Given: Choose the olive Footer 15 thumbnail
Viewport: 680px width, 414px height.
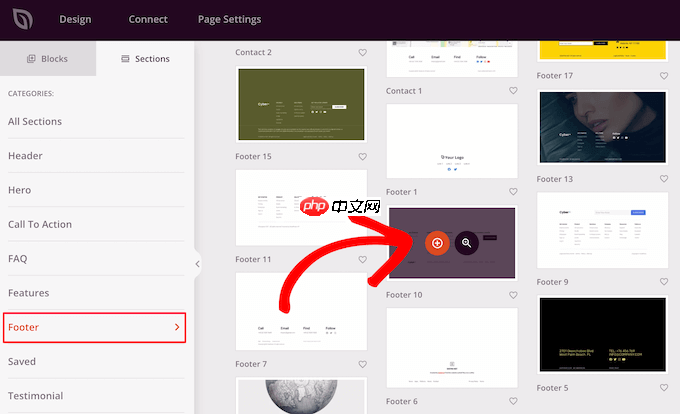Looking at the screenshot, I should point(301,104).
